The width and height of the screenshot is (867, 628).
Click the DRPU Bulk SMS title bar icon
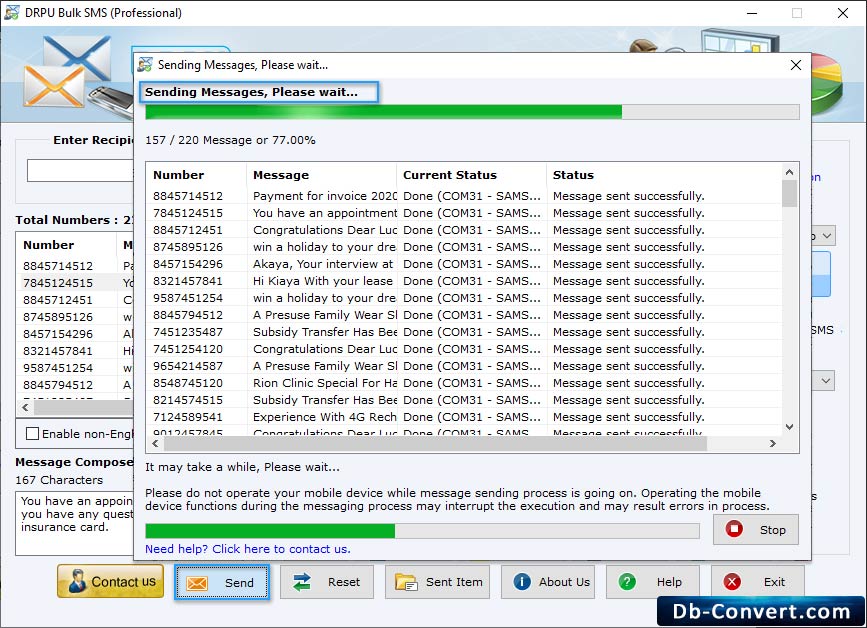tap(12, 13)
